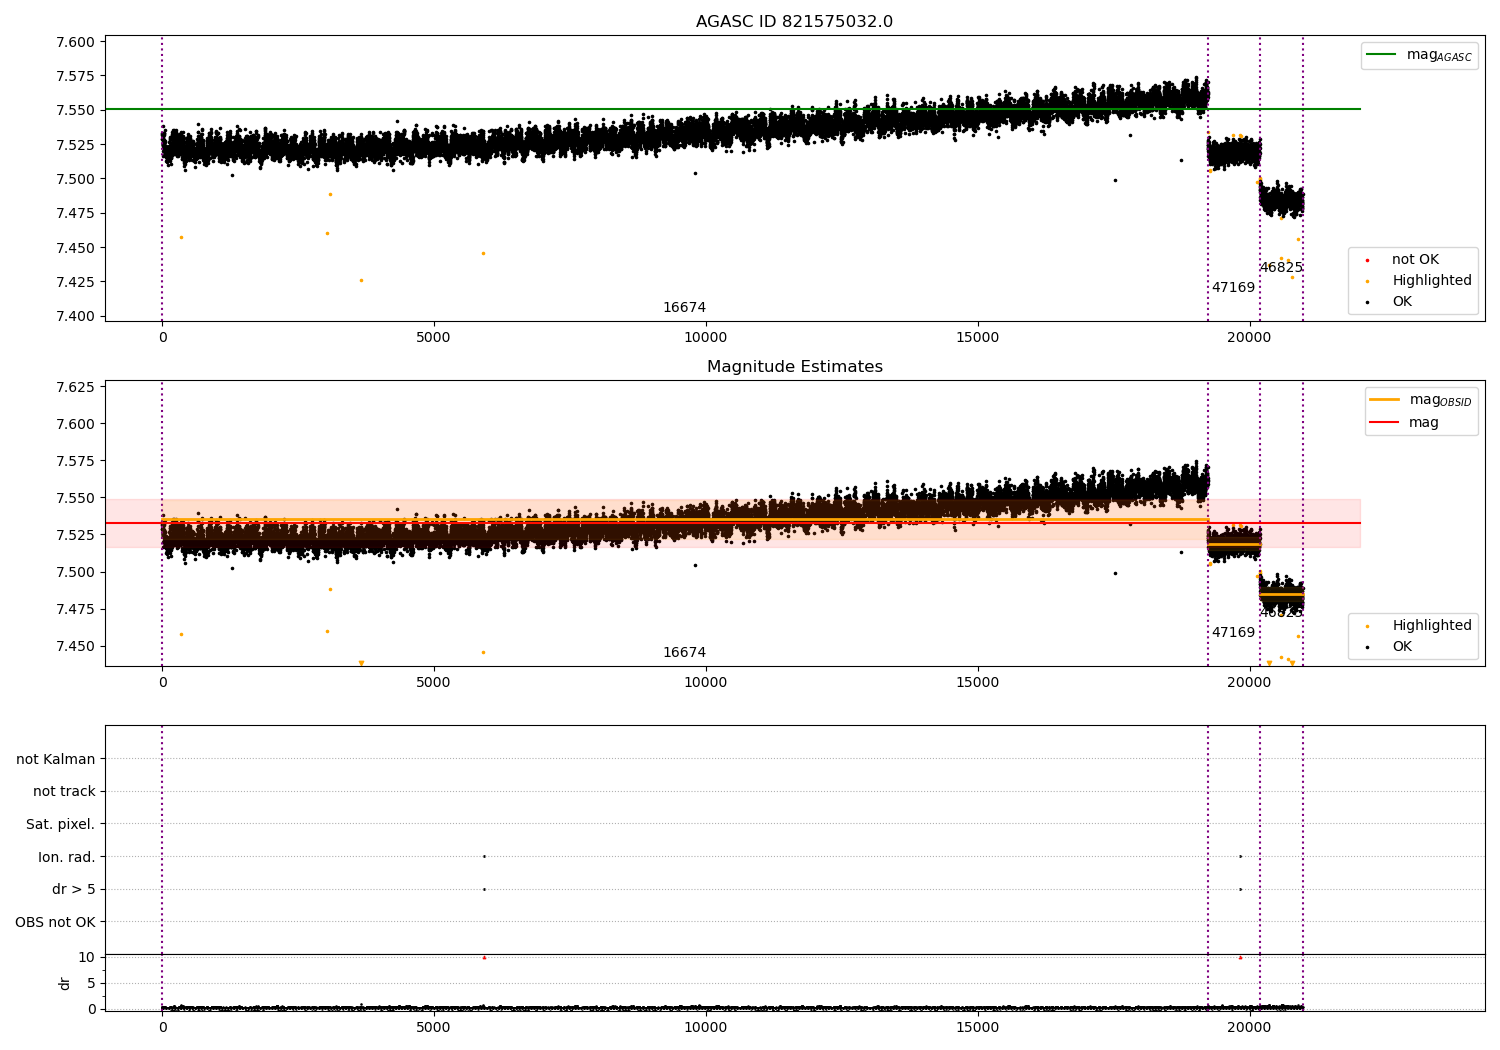Select the "OBS not OK" axis label

pyautogui.click(x=56, y=922)
